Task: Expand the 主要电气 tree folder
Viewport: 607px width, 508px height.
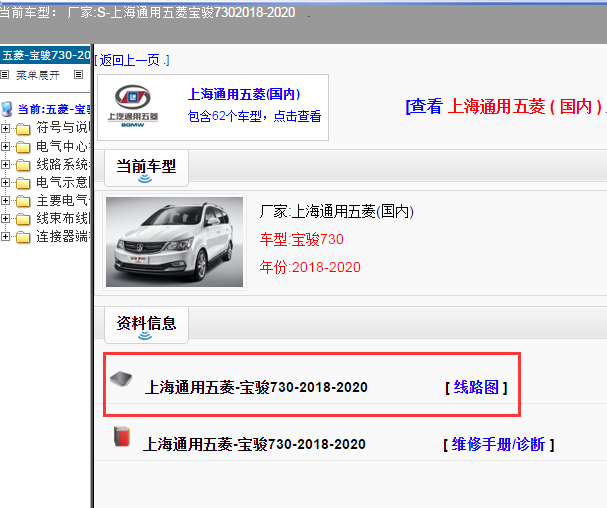Action: [x=5, y=200]
